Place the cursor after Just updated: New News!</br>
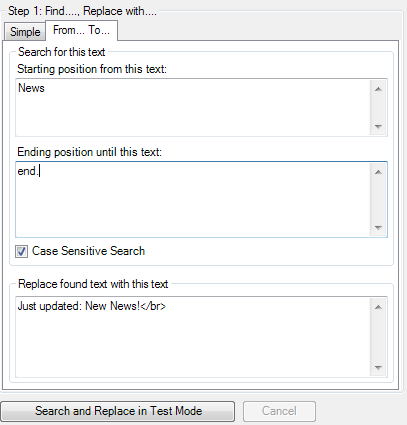Viewport: 407px width, 425px height. coord(166,306)
